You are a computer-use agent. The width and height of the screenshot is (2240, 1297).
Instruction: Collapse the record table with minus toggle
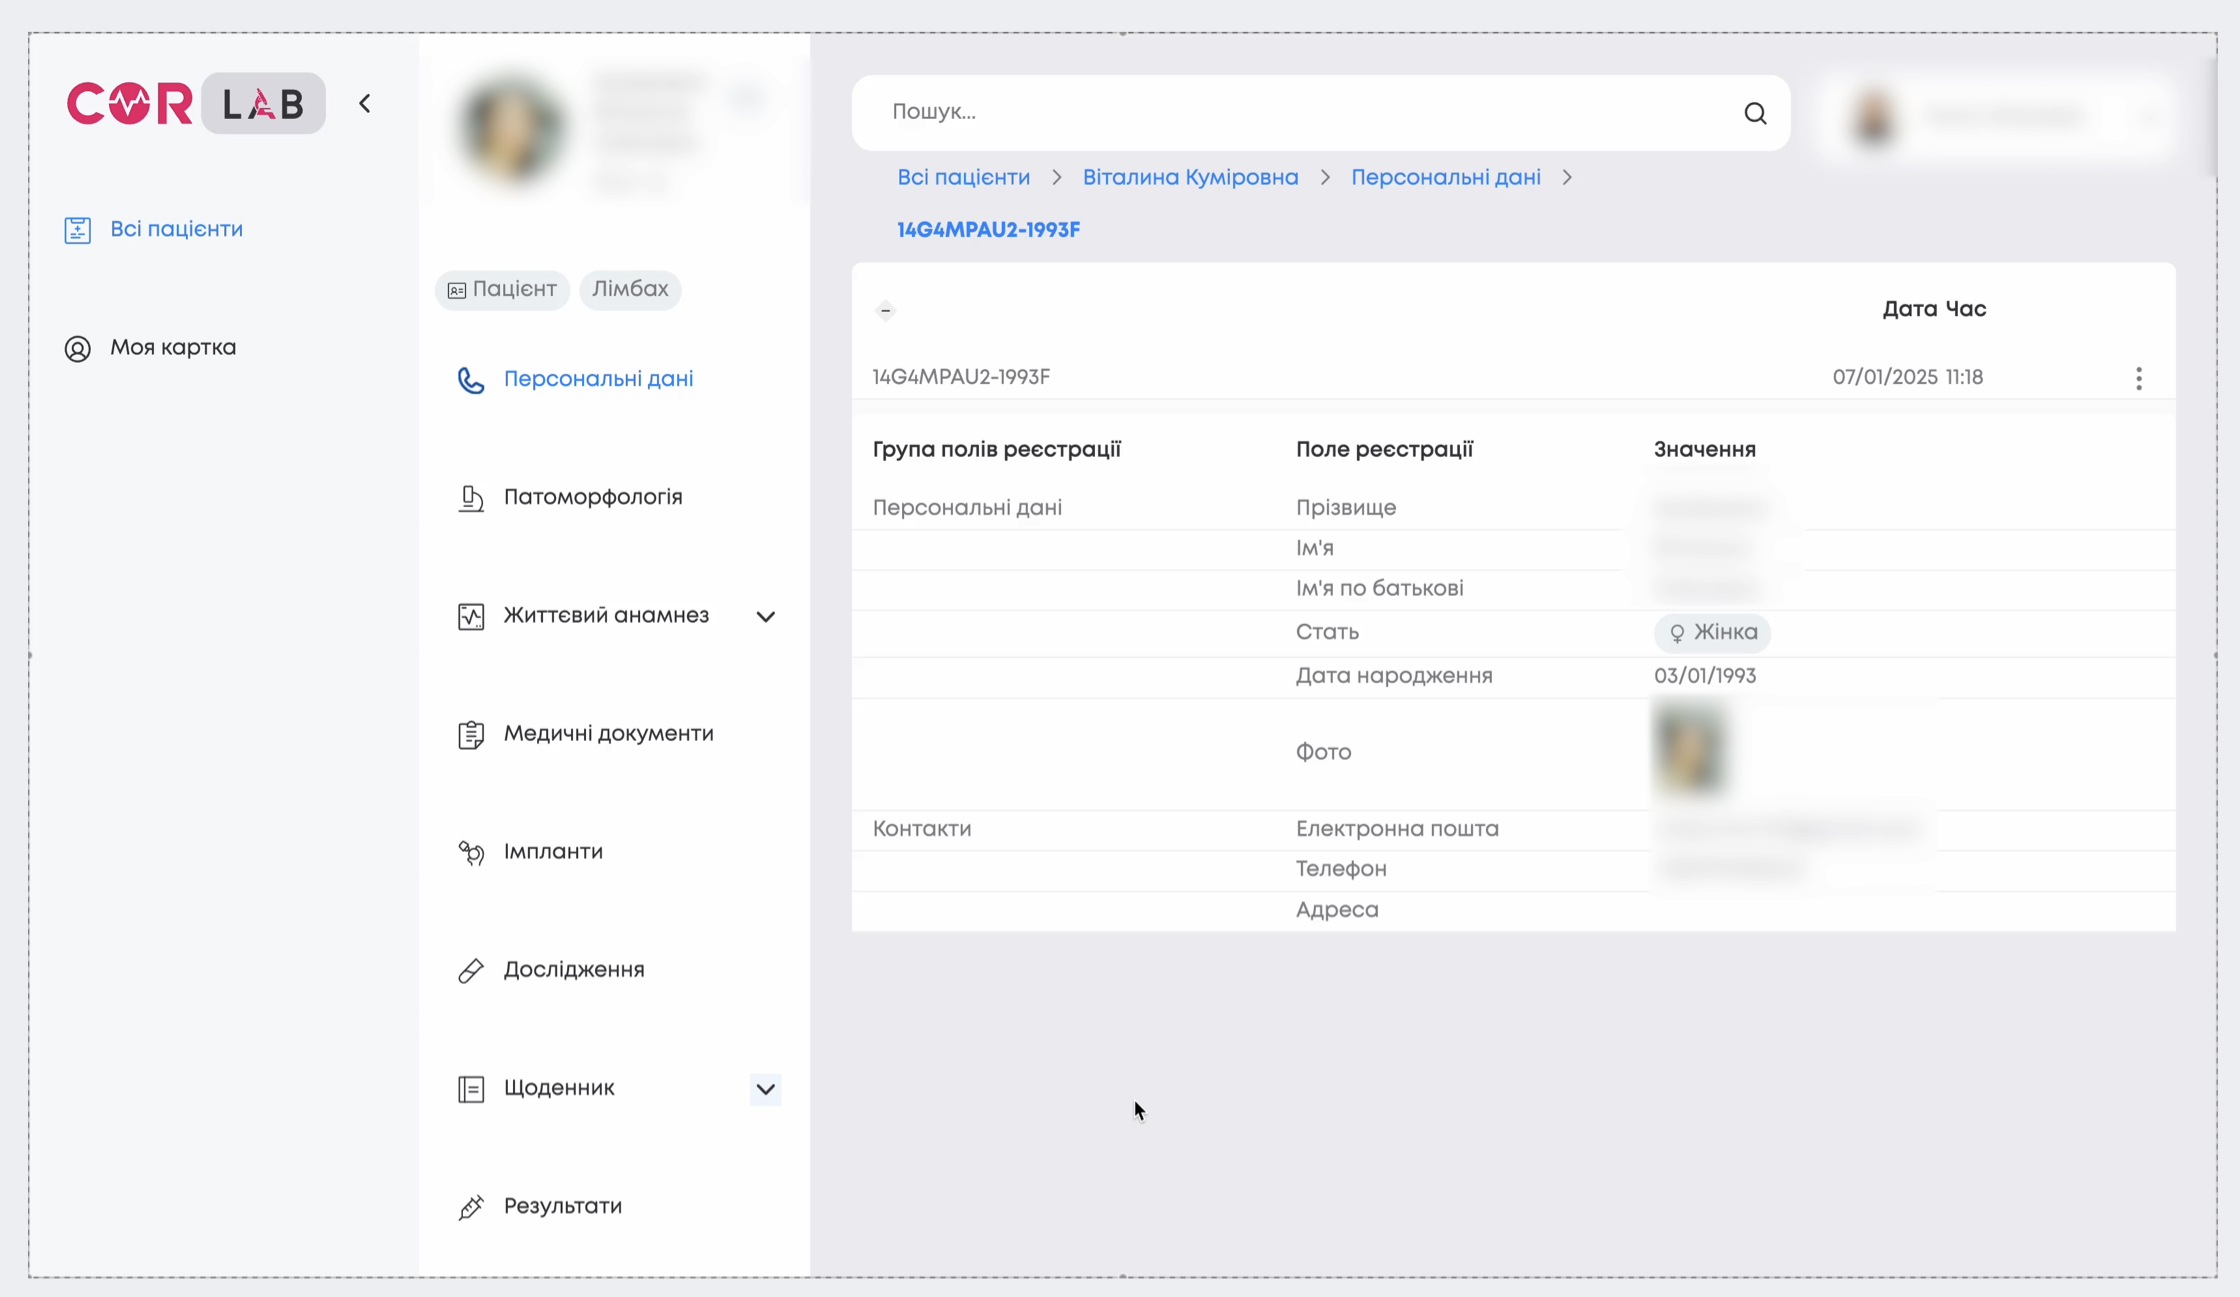pos(885,310)
